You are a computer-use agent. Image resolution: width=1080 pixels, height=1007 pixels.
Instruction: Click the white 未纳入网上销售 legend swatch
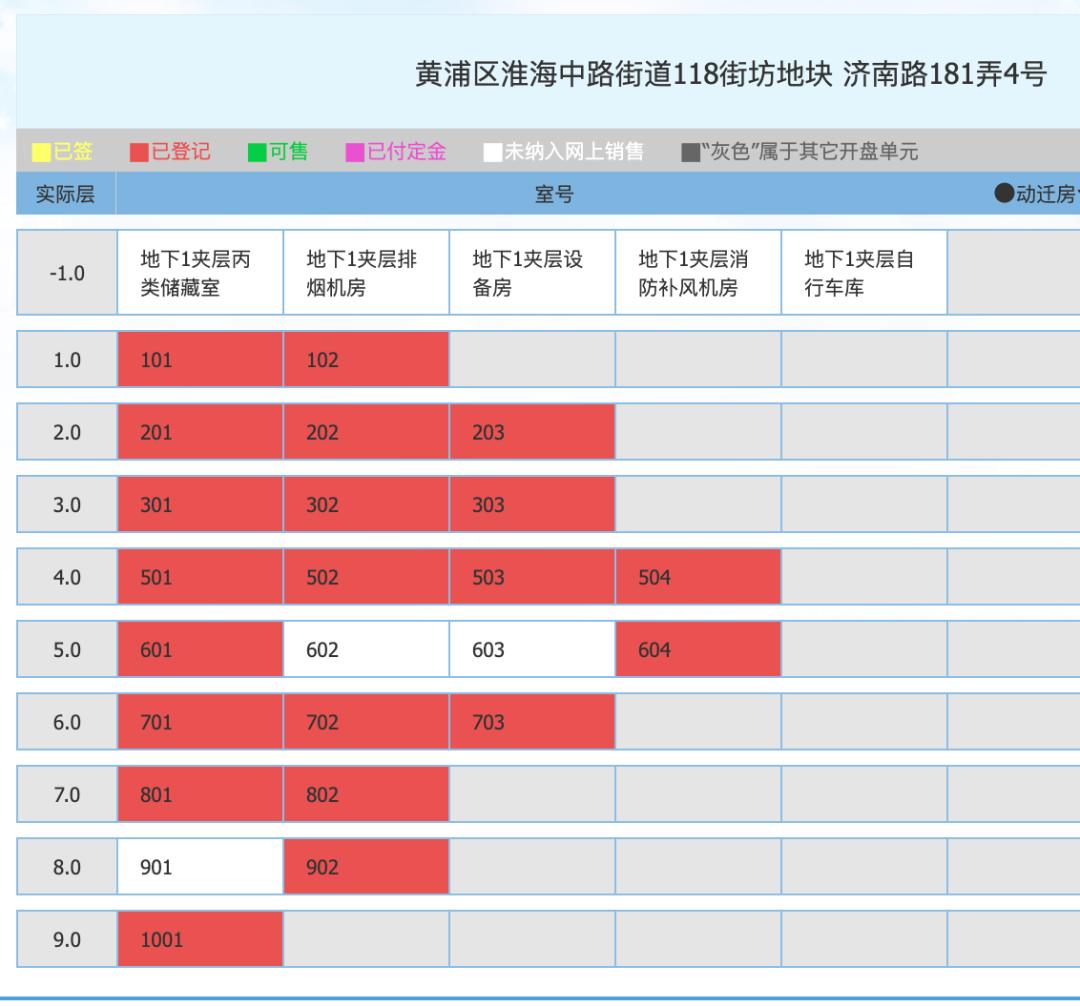coord(492,153)
